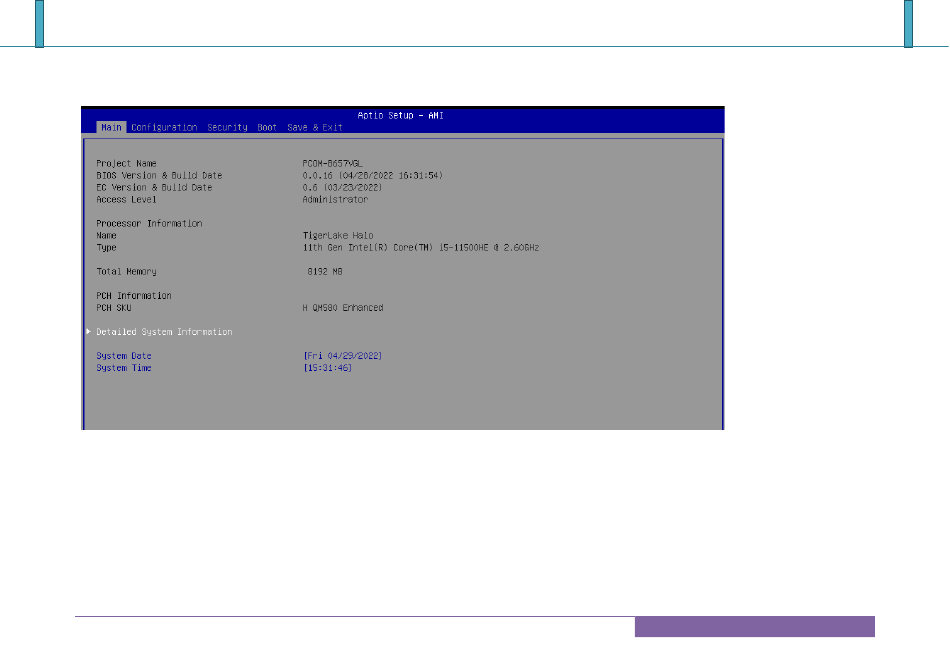Viewport: 950px width, 672px height.
Task: Switch to the Security tab
Action: click(227, 127)
